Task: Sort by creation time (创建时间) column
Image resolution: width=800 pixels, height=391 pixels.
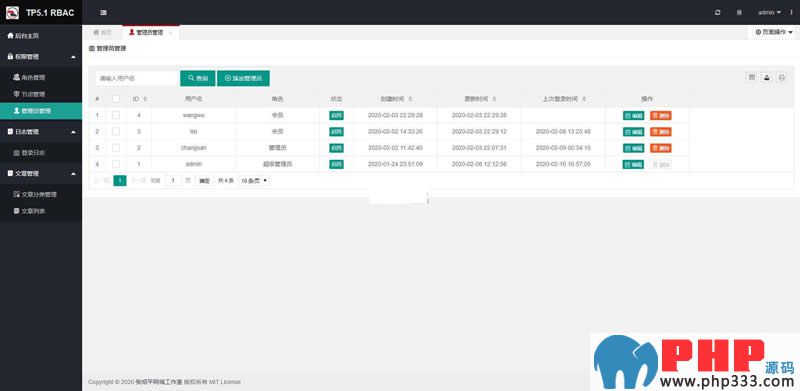Action: click(x=411, y=99)
